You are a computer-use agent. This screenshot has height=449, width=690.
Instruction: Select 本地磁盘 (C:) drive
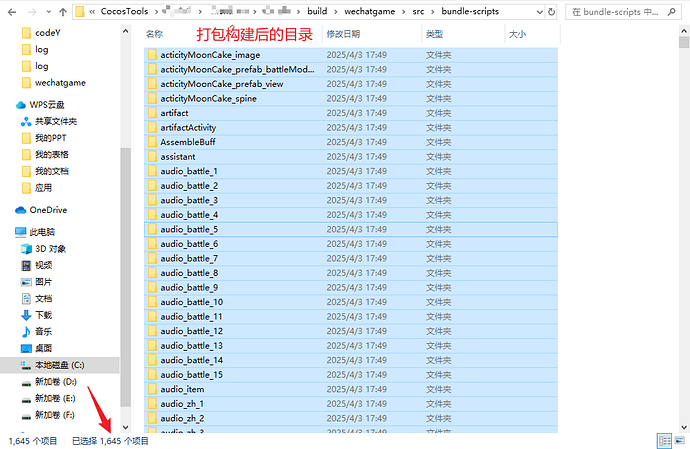tap(59, 365)
